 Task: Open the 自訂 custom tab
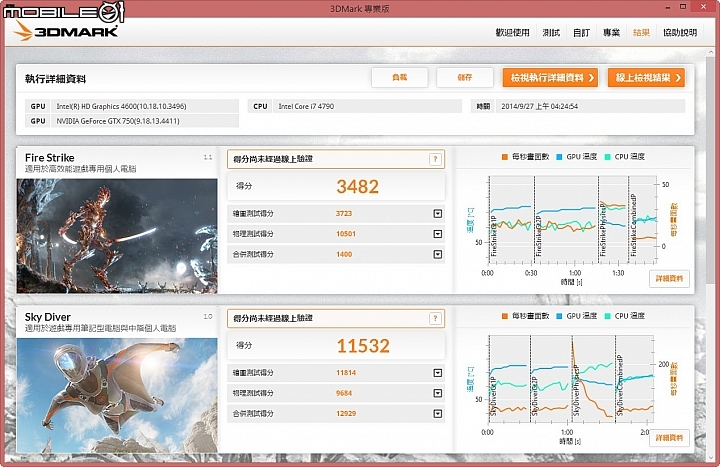click(581, 33)
